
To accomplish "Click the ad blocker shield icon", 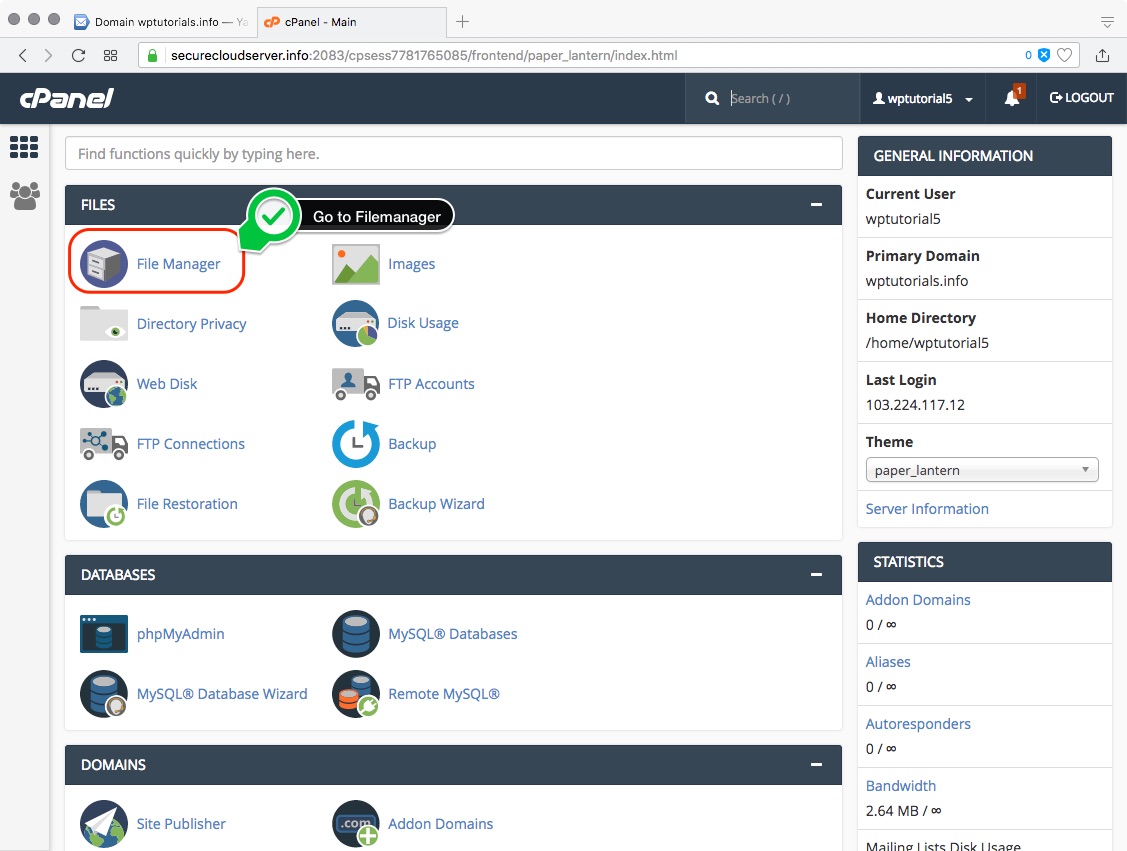I will (1044, 55).
